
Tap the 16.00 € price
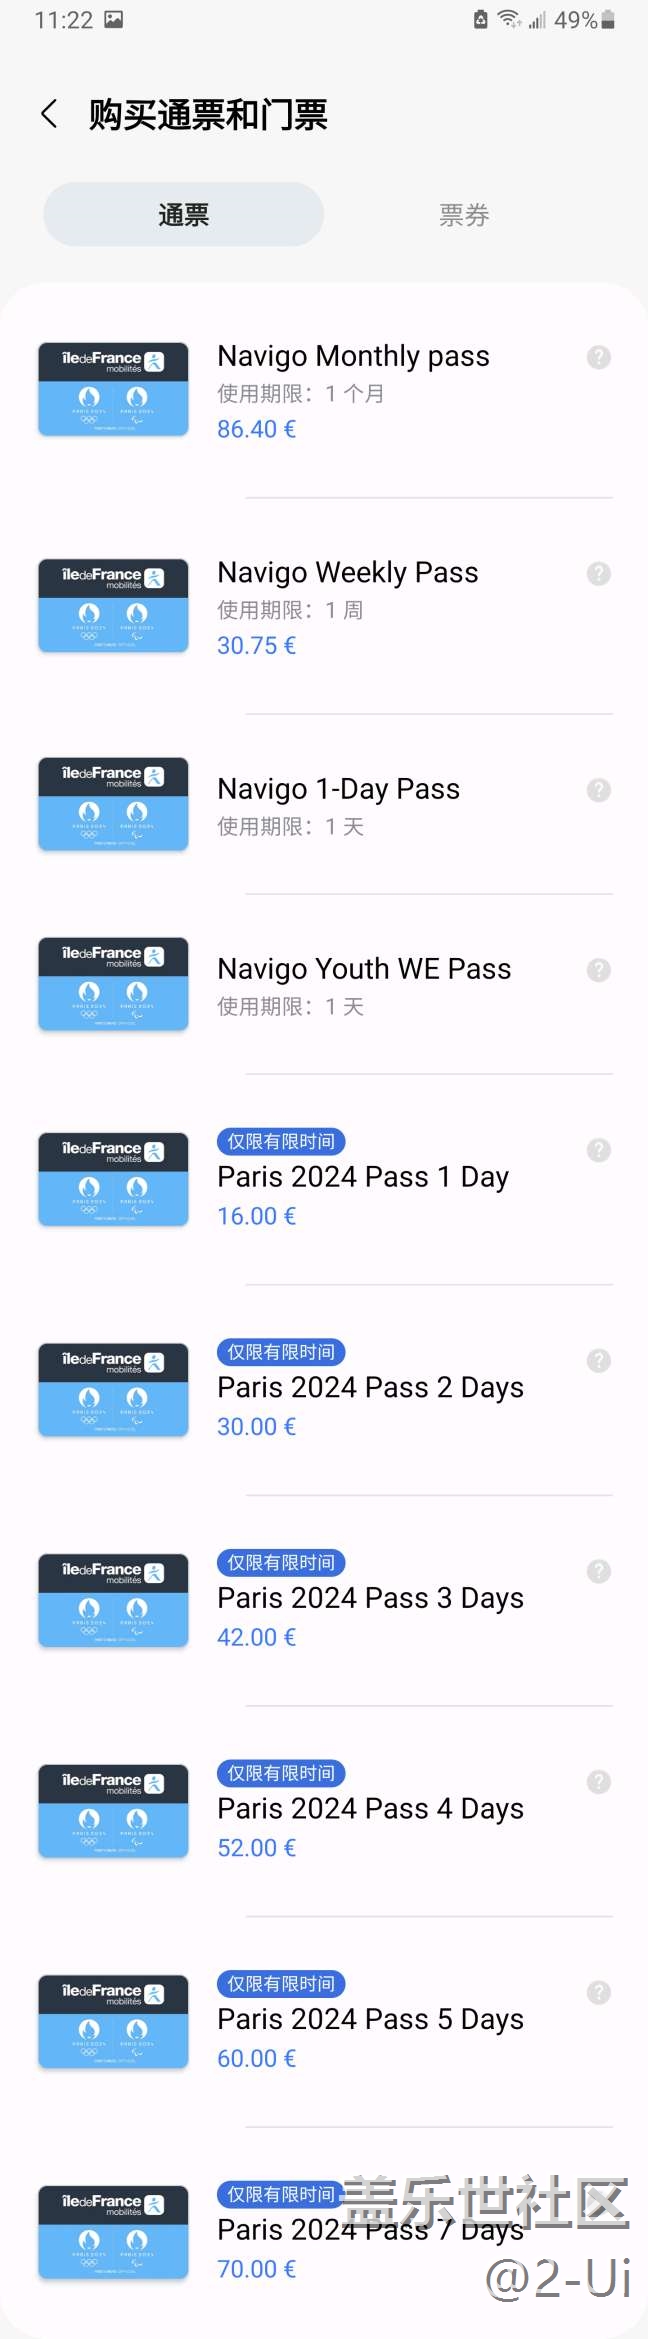click(256, 1216)
